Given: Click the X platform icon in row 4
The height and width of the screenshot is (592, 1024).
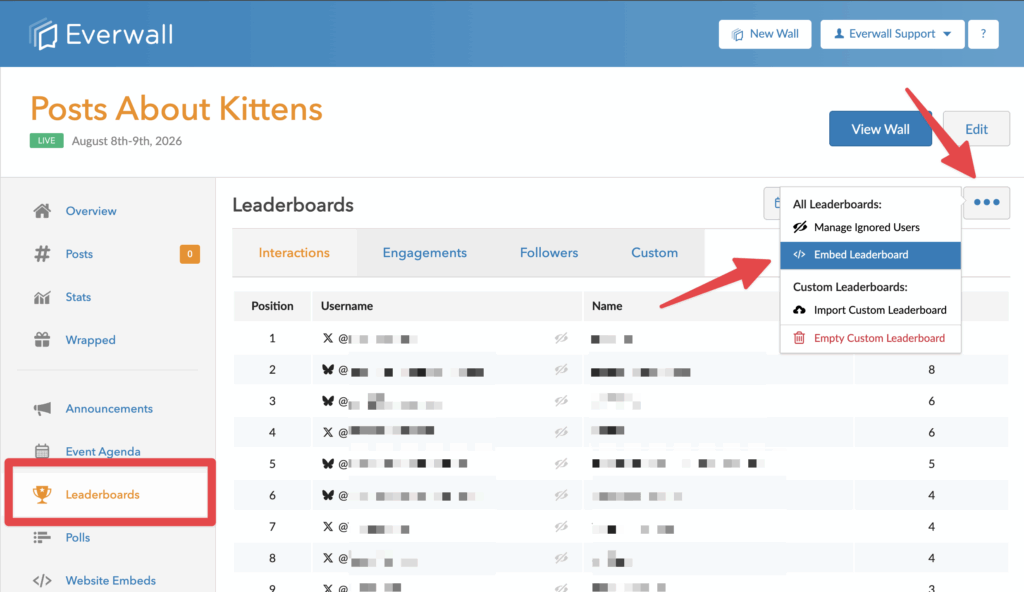Looking at the screenshot, I should 328,433.
